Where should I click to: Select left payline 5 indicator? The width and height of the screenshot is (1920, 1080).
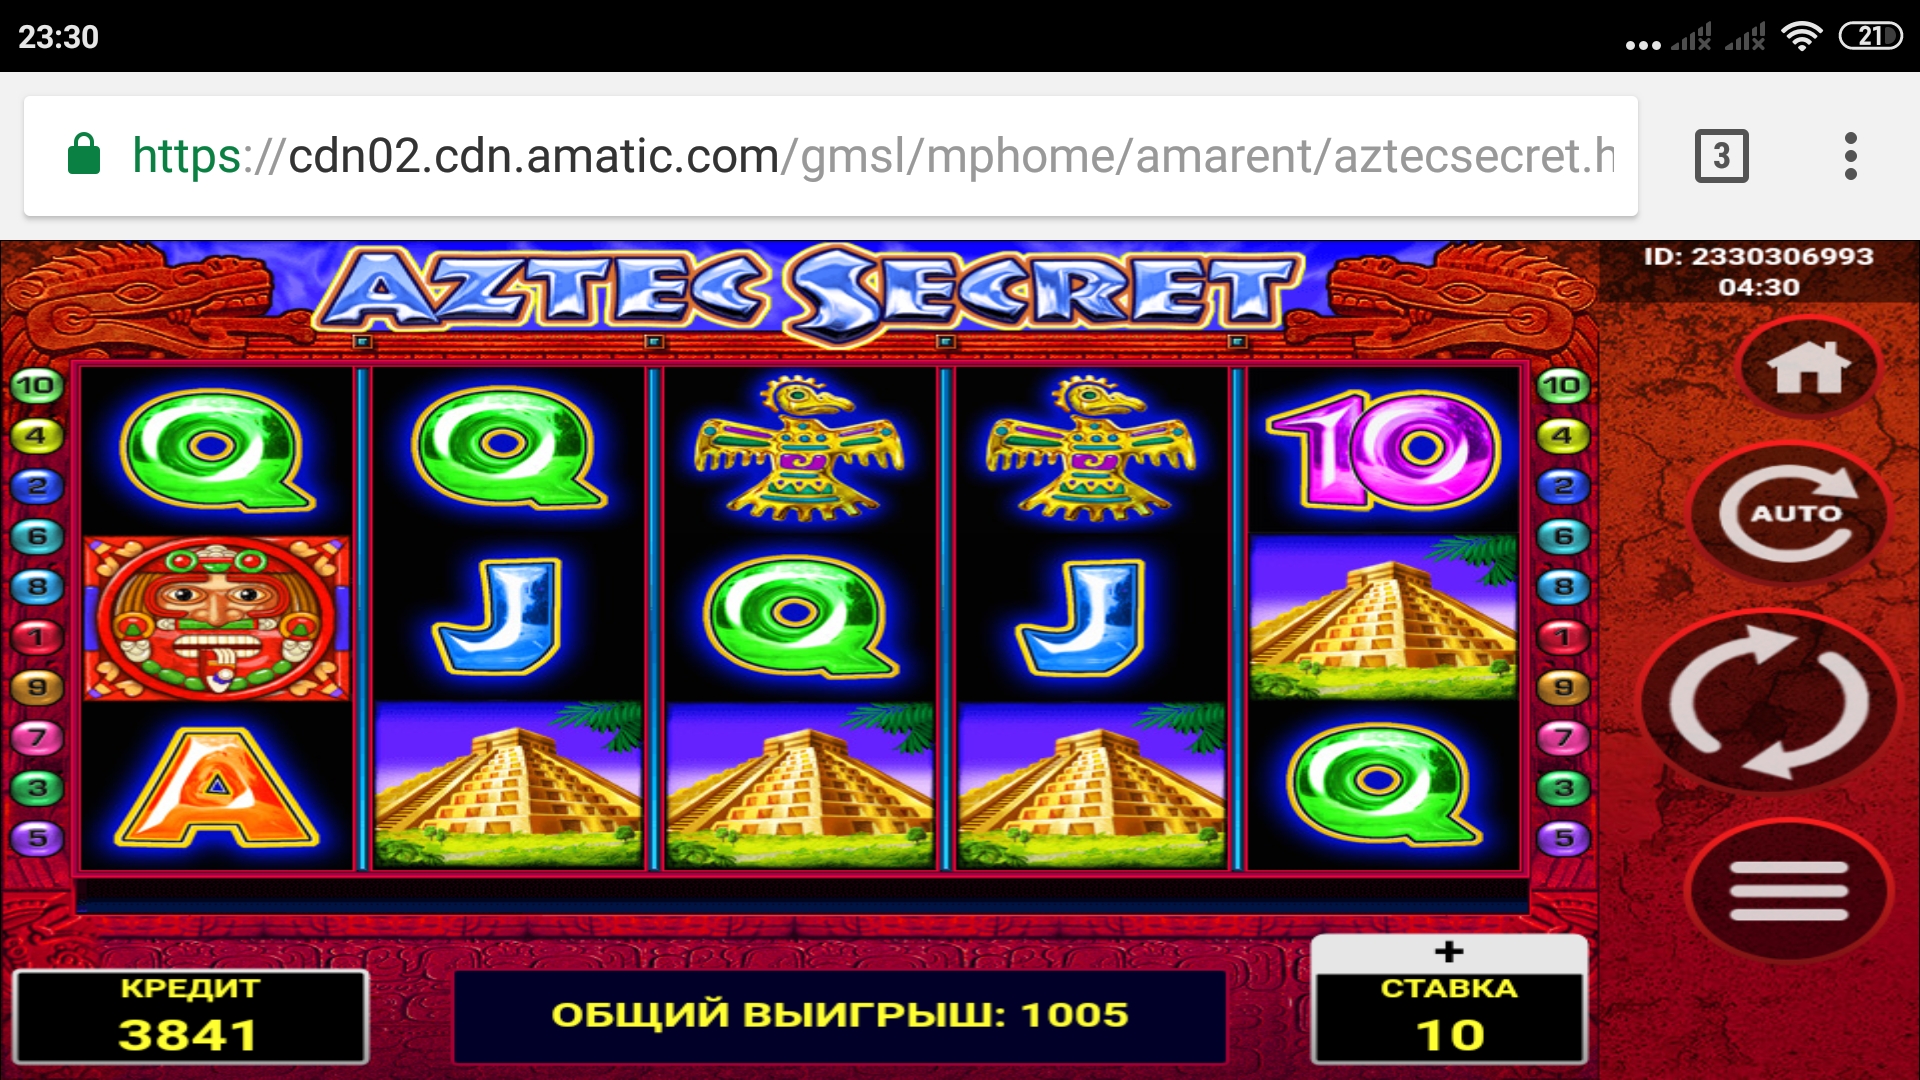pos(36,838)
